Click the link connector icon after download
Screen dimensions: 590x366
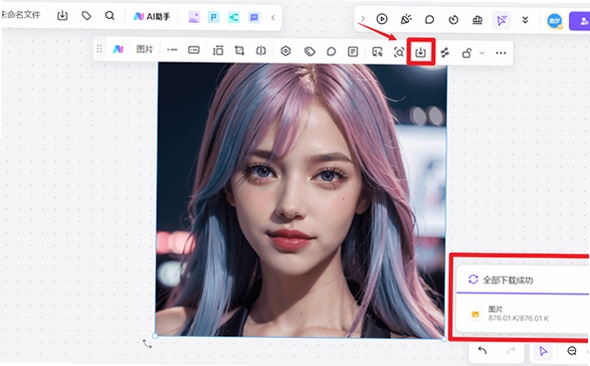pyautogui.click(x=445, y=53)
